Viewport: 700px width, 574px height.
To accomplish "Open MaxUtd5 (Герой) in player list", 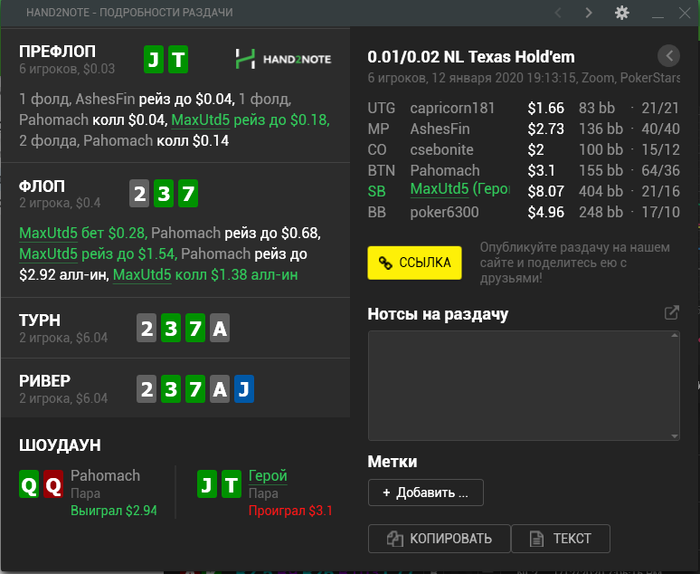I will tap(460, 189).
